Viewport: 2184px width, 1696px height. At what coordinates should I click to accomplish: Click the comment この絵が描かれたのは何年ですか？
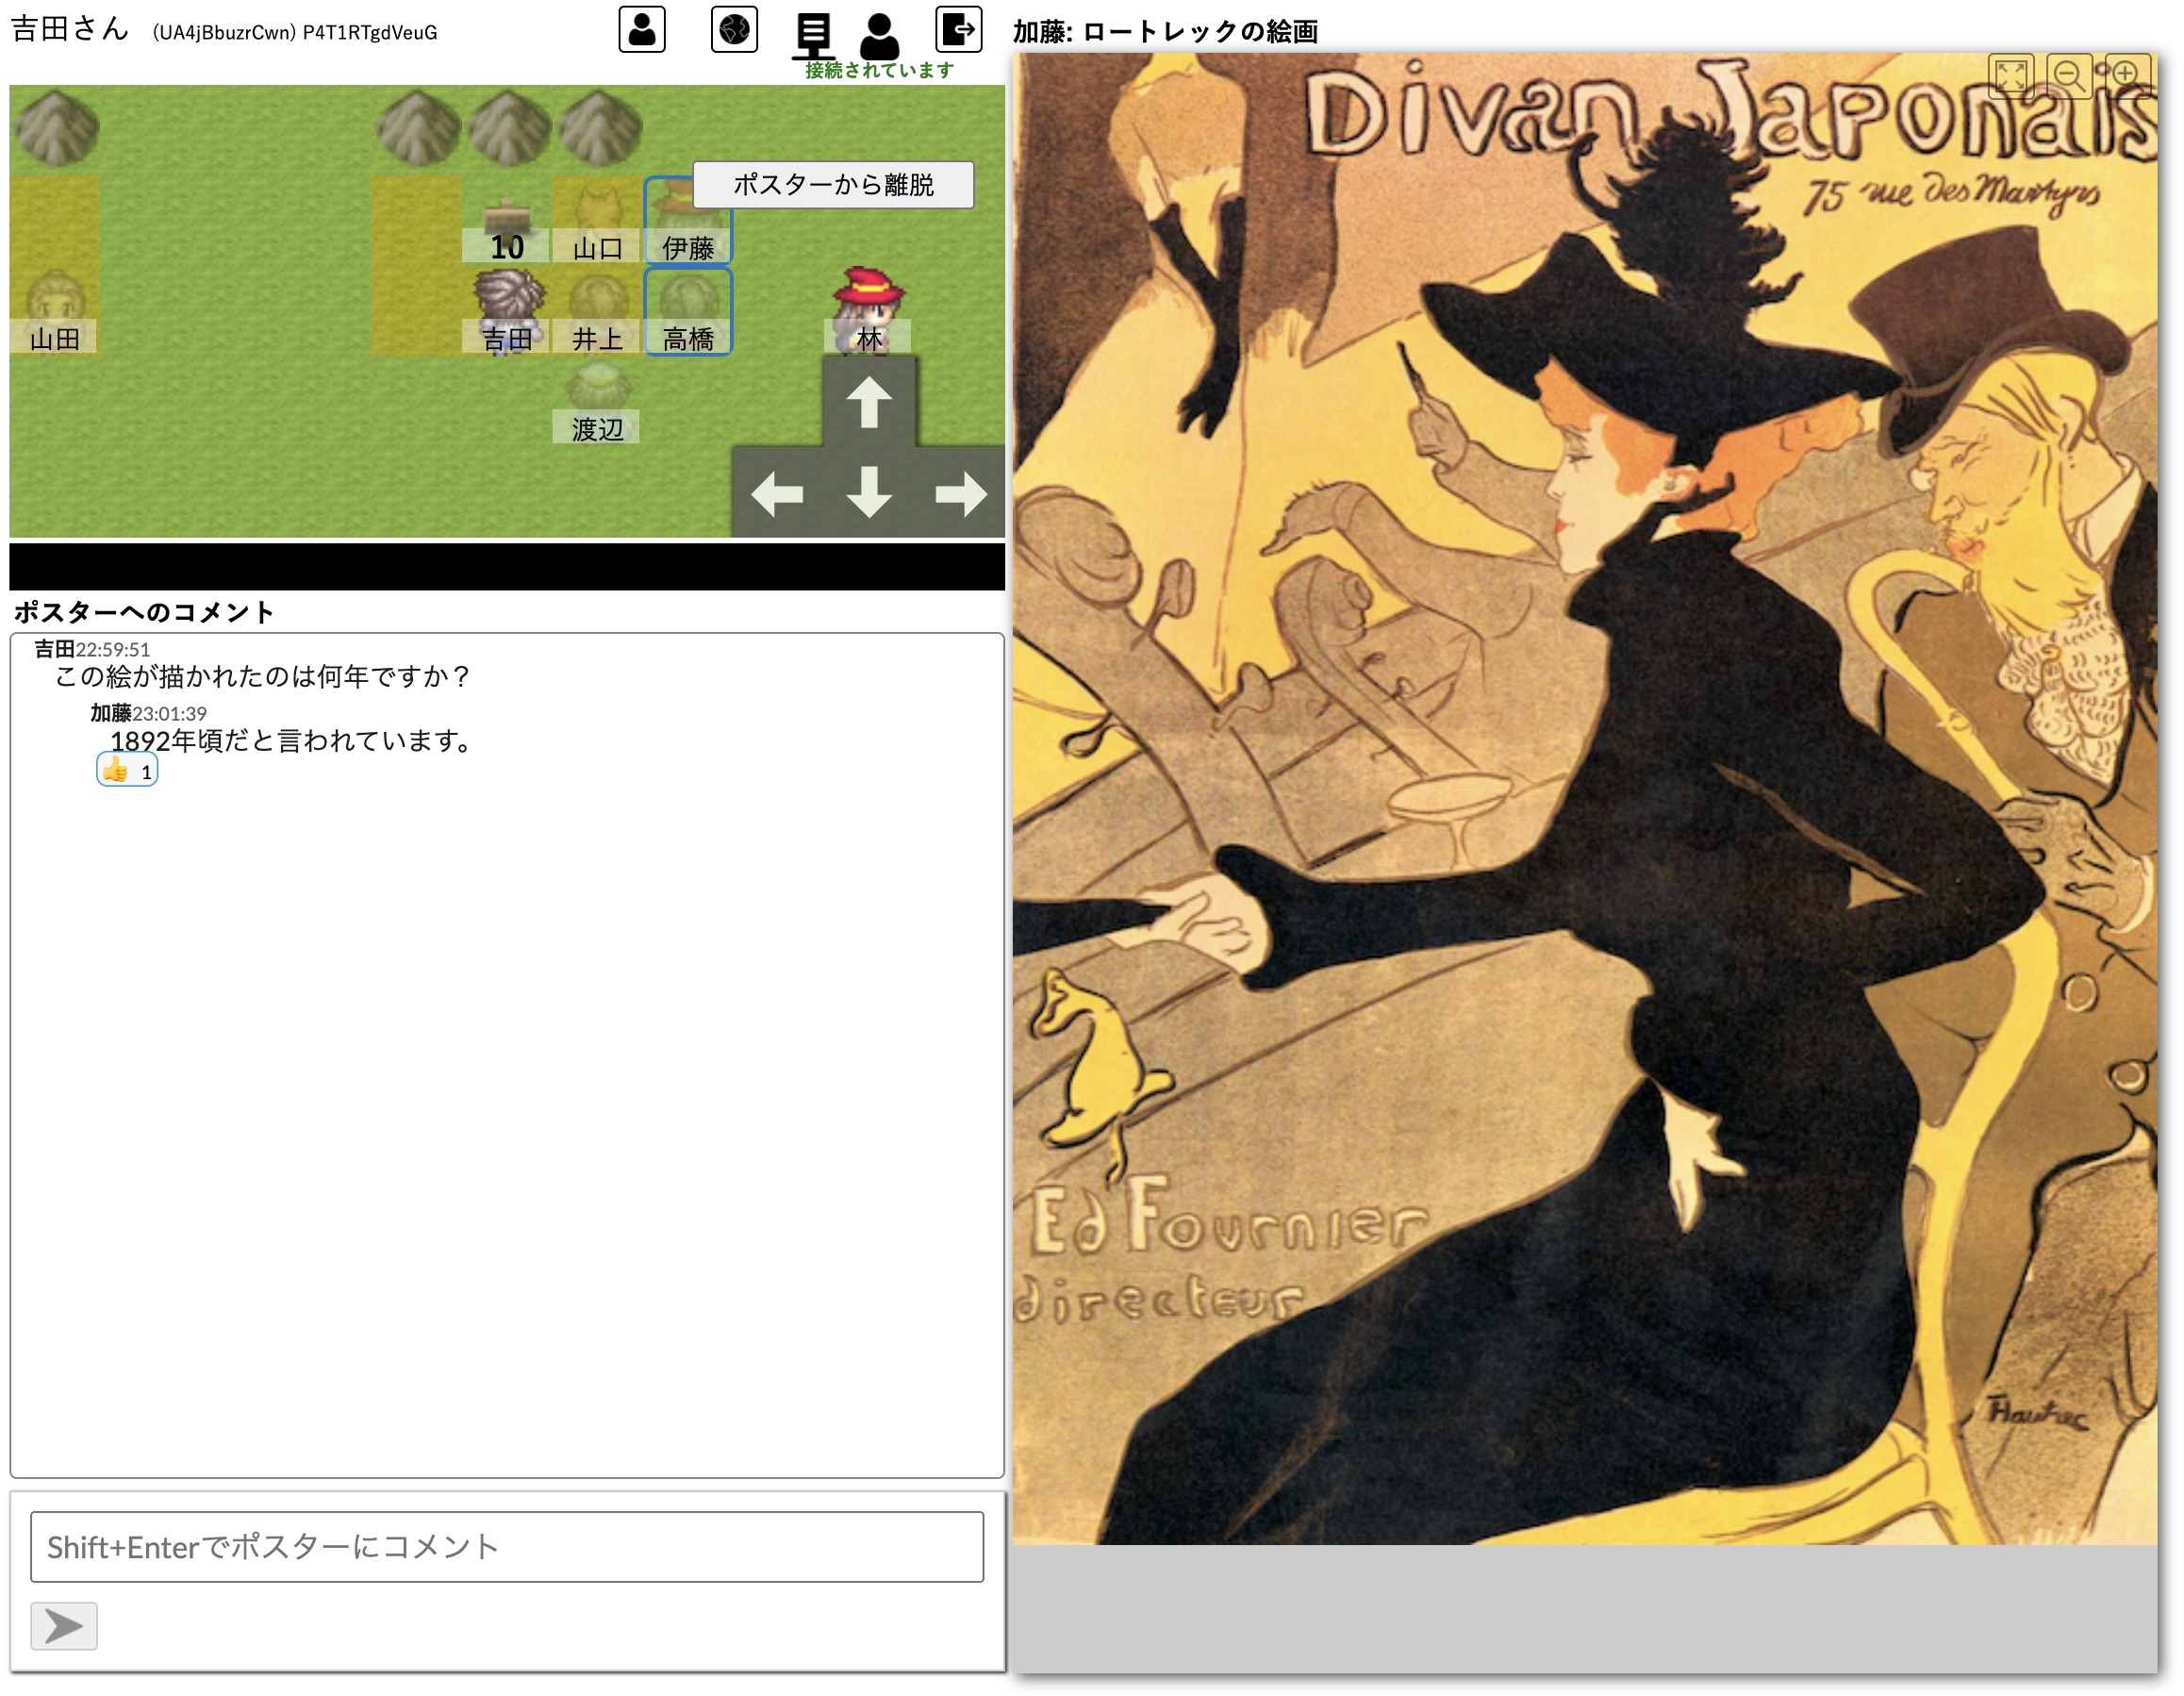coord(263,677)
